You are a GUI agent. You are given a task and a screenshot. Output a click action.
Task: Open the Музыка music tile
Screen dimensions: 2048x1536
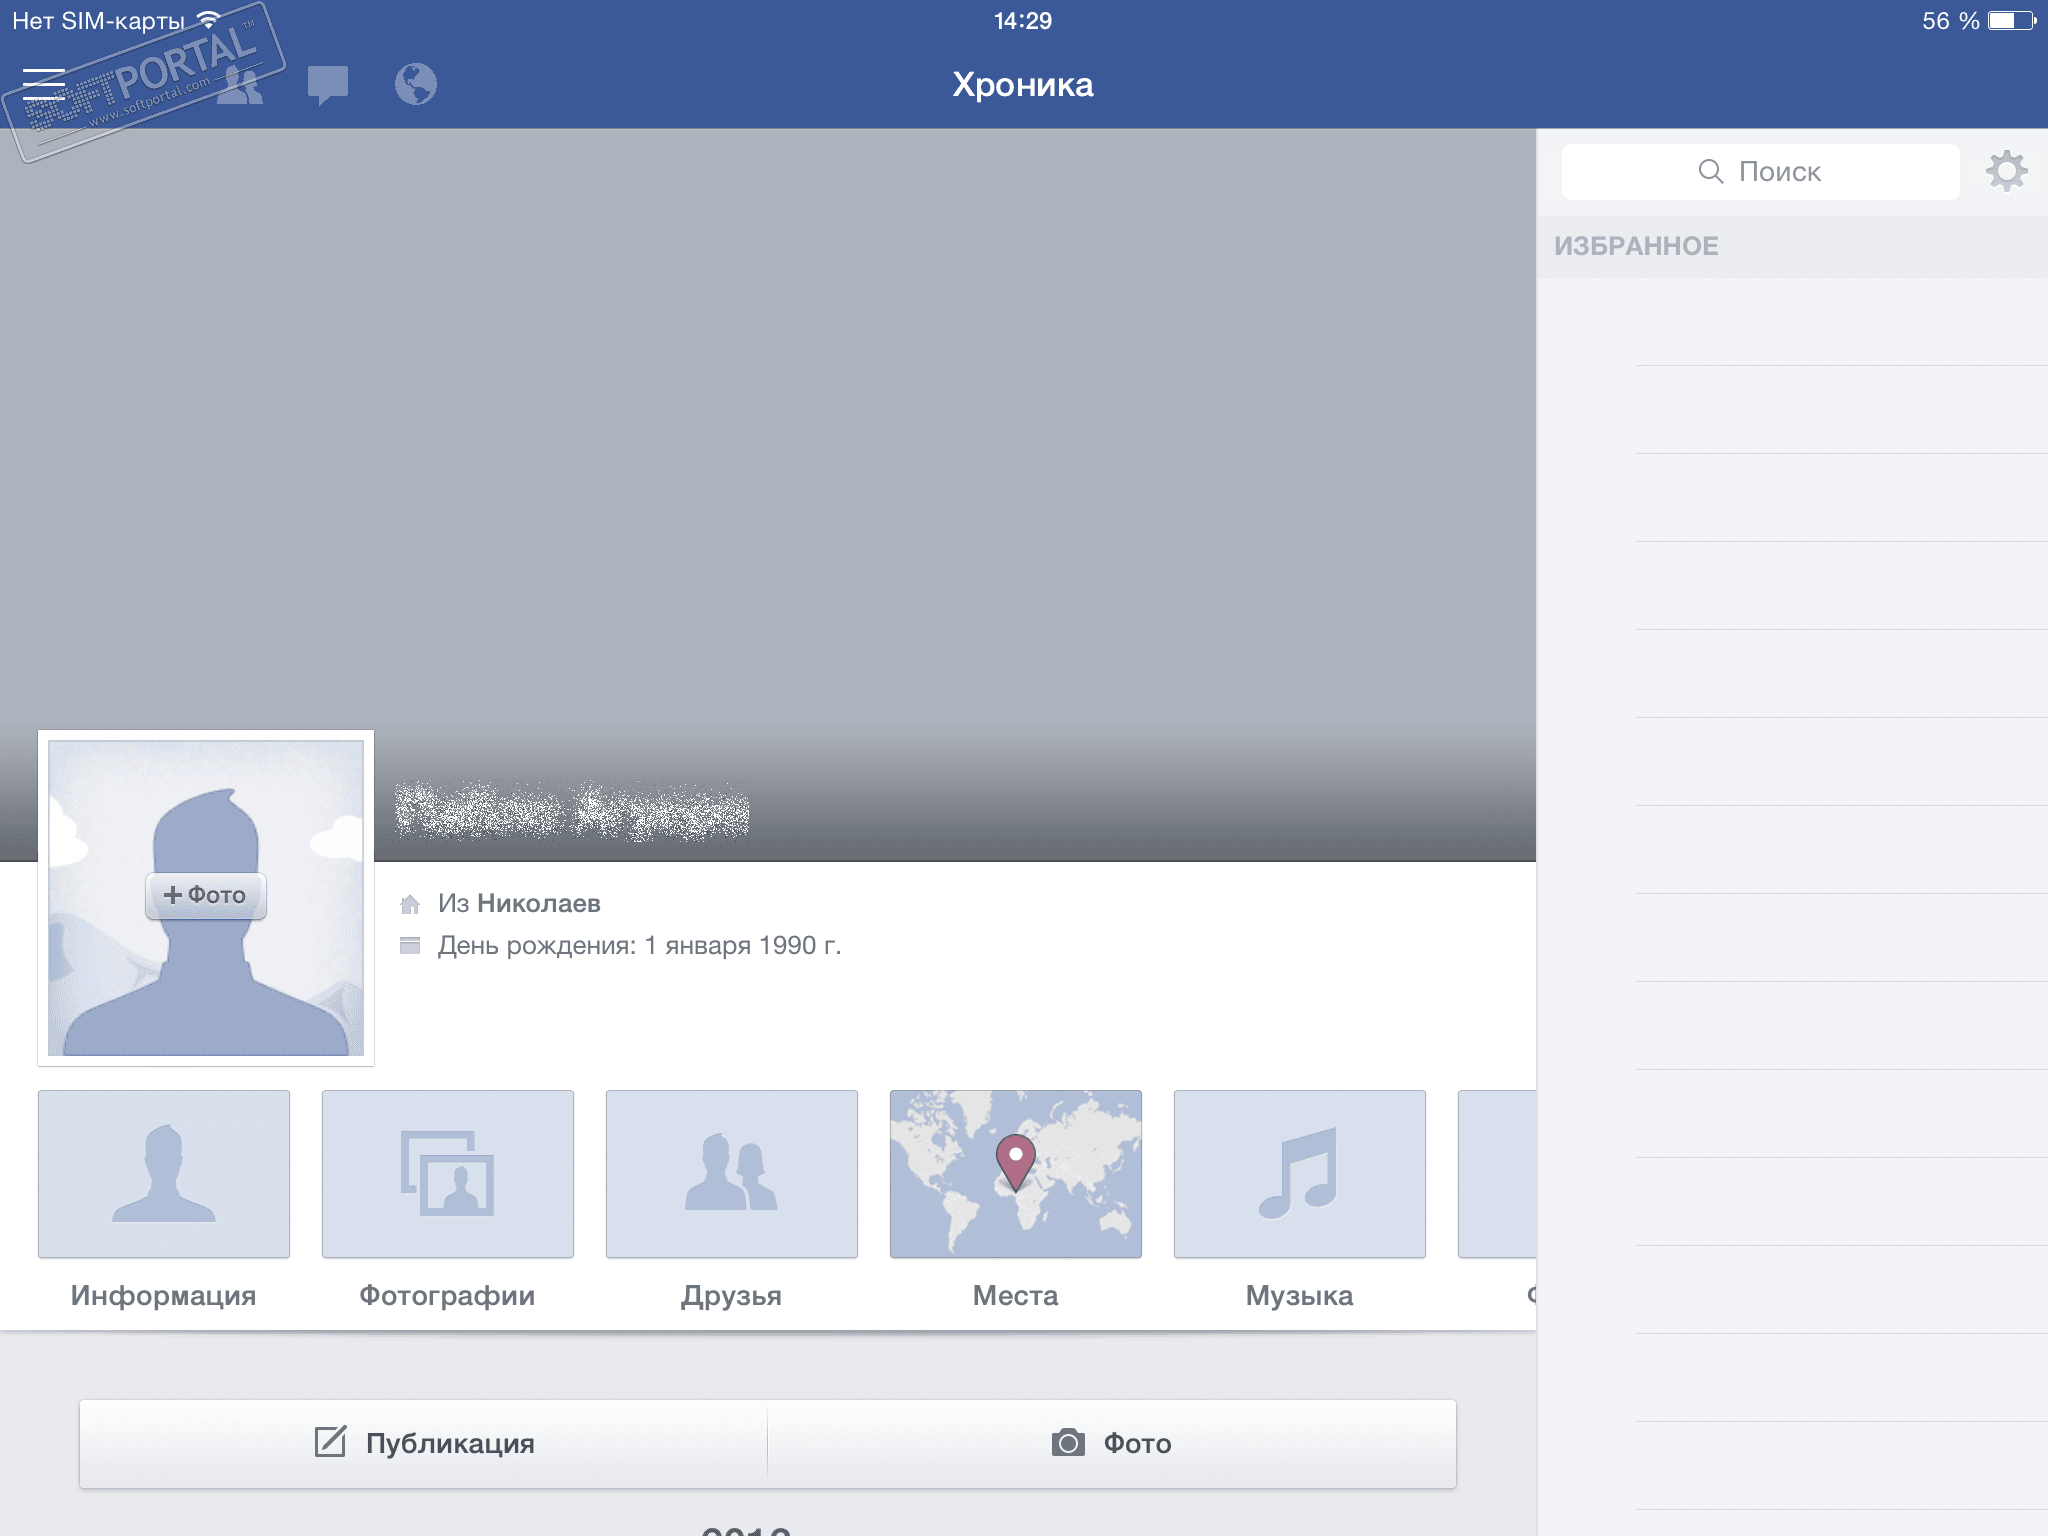(x=1299, y=1174)
